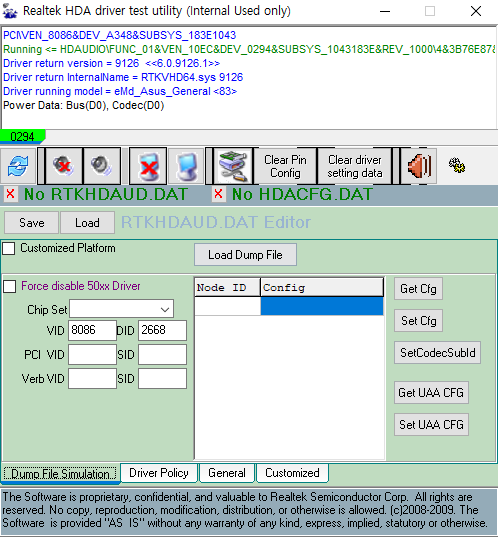Image resolution: width=498 pixels, height=537 pixels.
Task: Click the 'Driver running model = eMd_Asus_General' line
Action: click(x=120, y=91)
